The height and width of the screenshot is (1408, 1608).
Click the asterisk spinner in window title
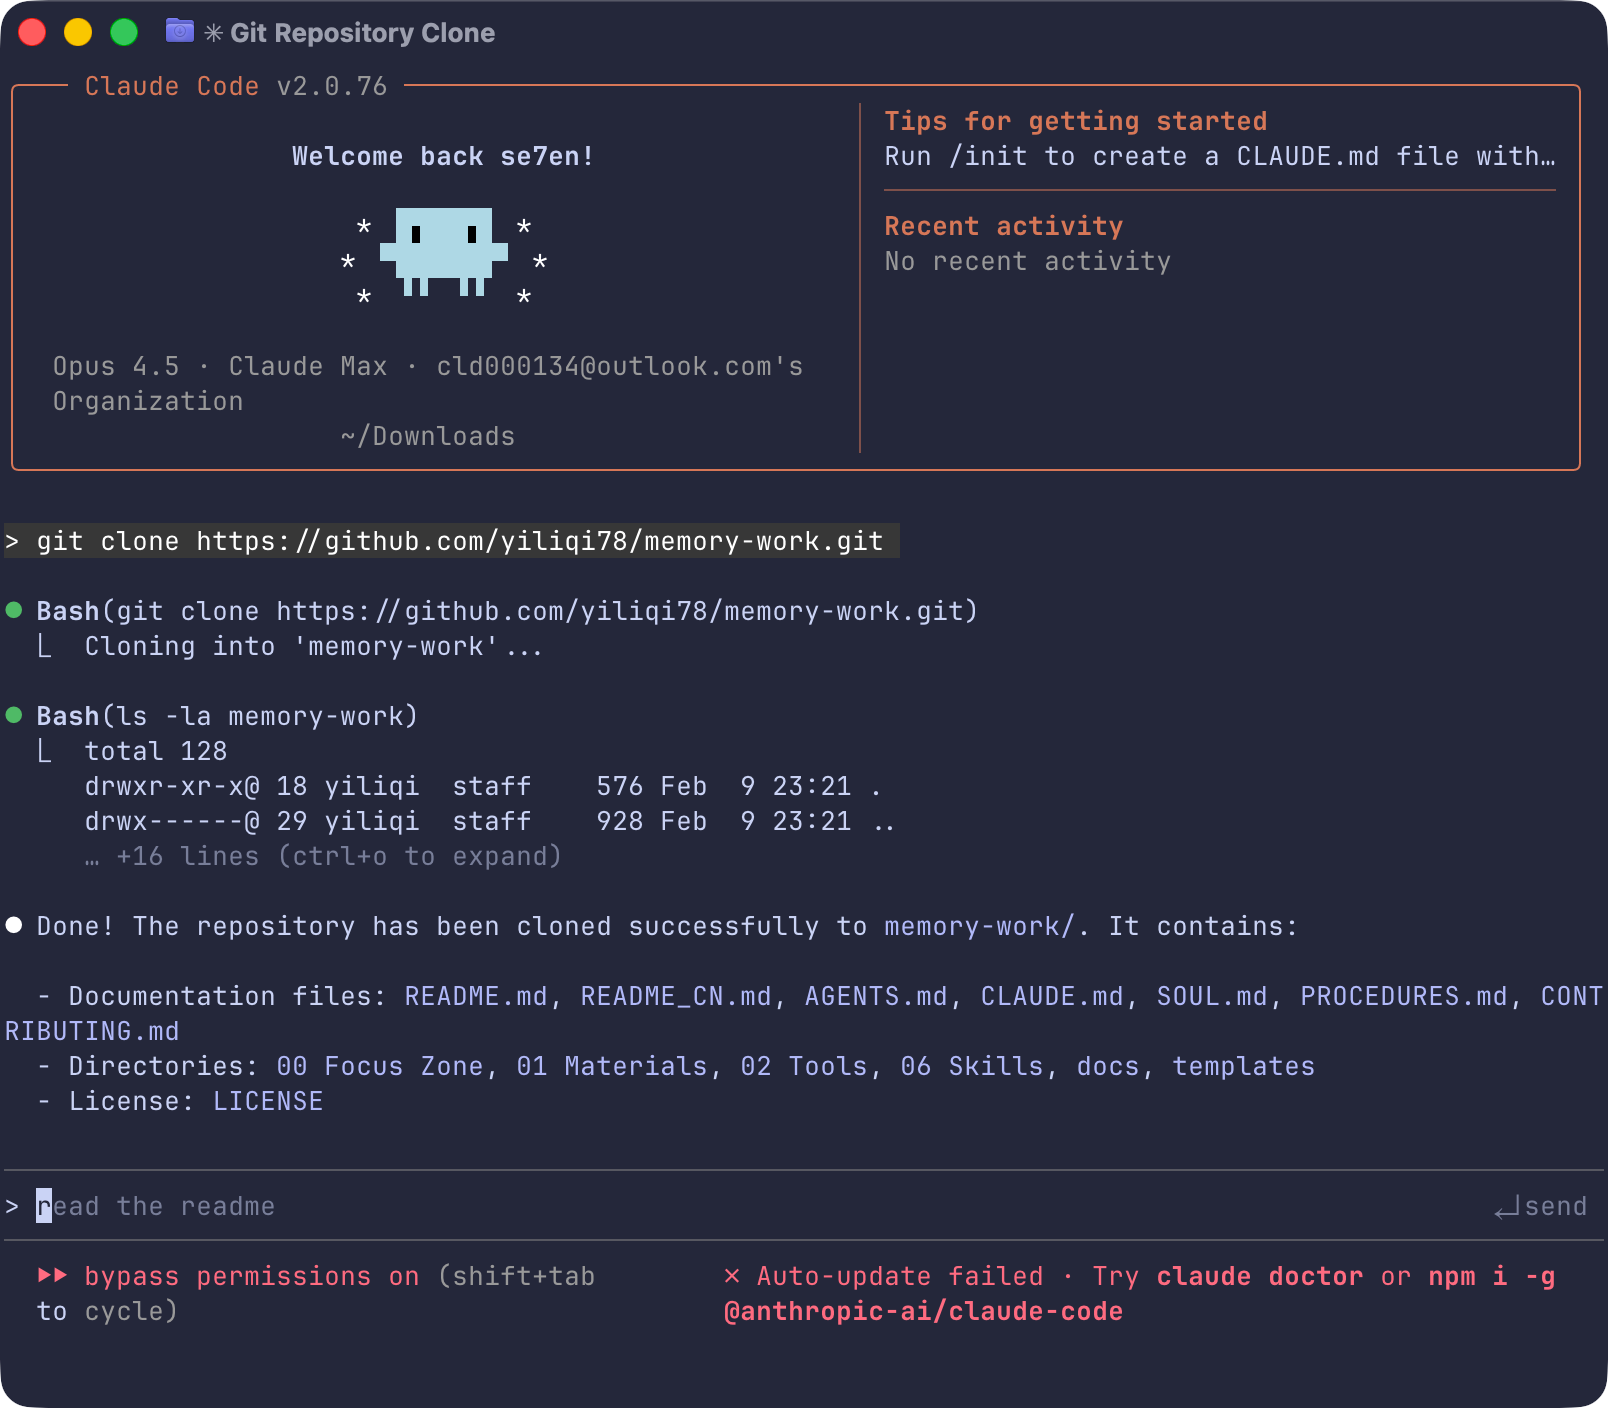point(213,33)
